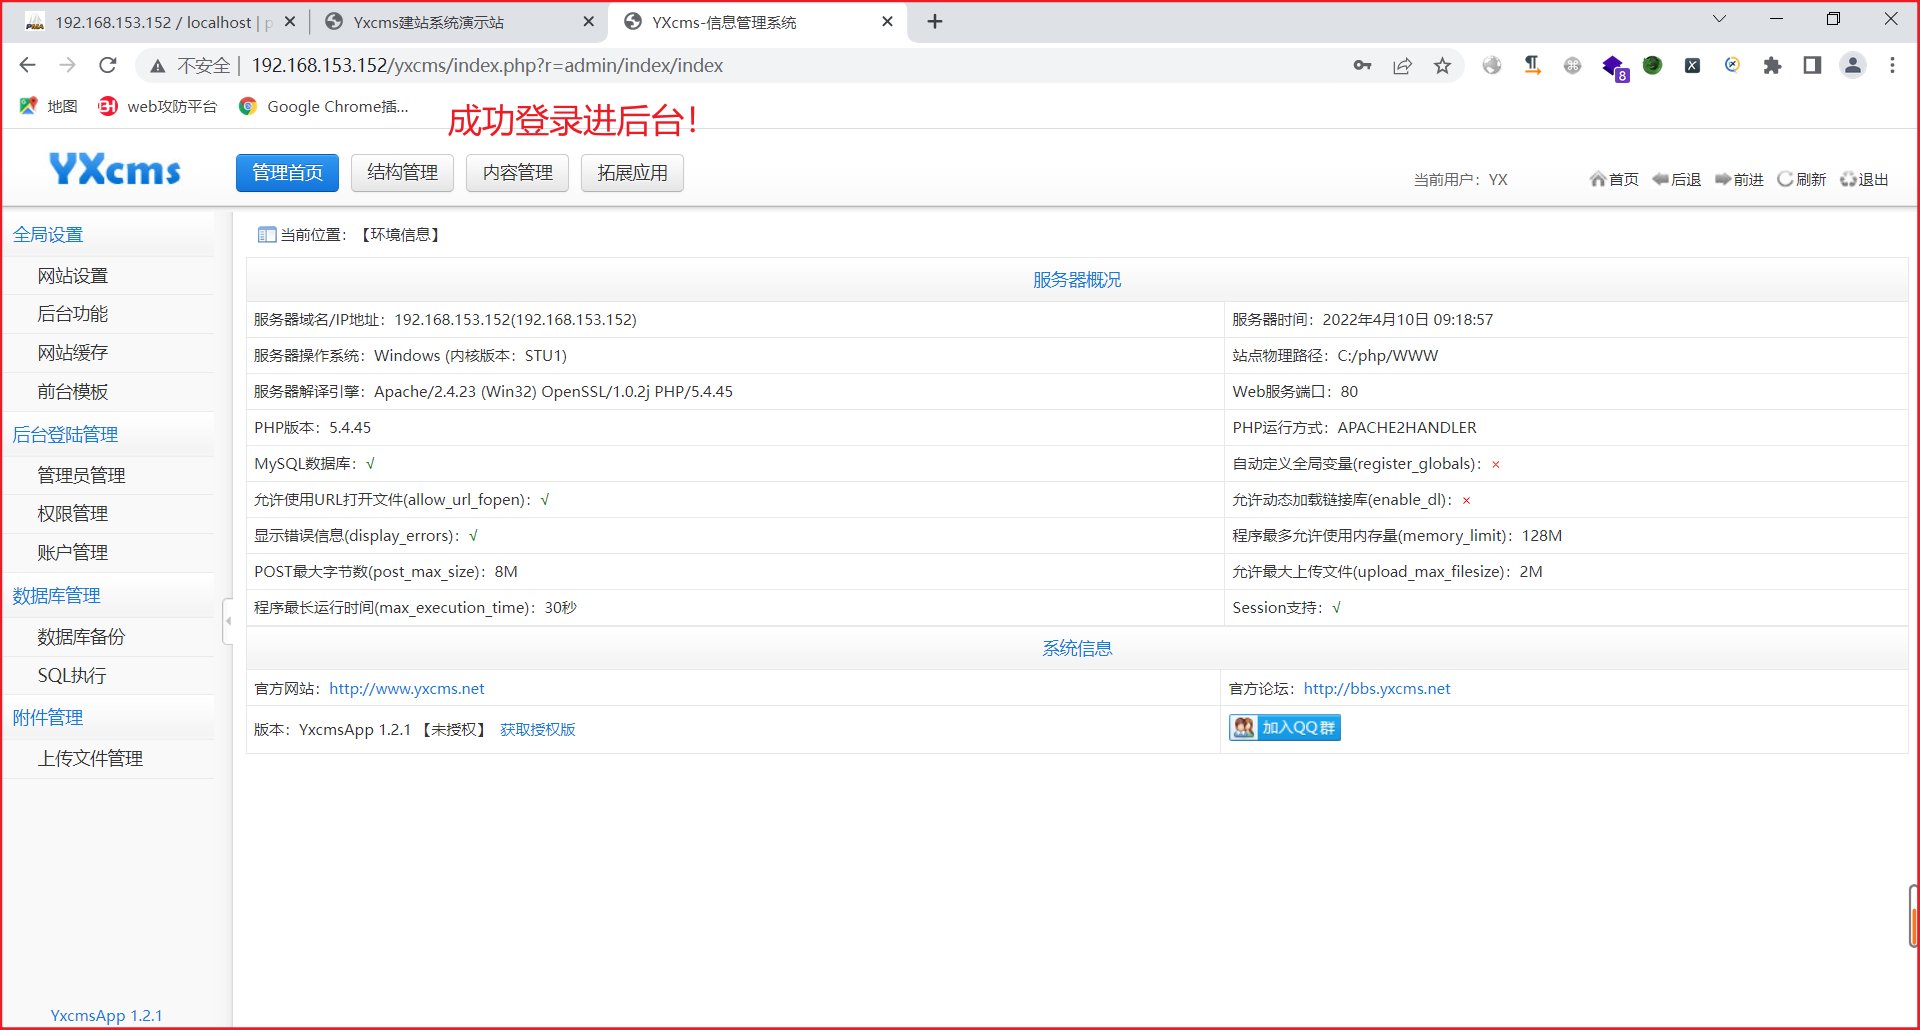Open the extensions puzzle icon
Image resolution: width=1920 pixels, height=1030 pixels.
pos(1772,66)
